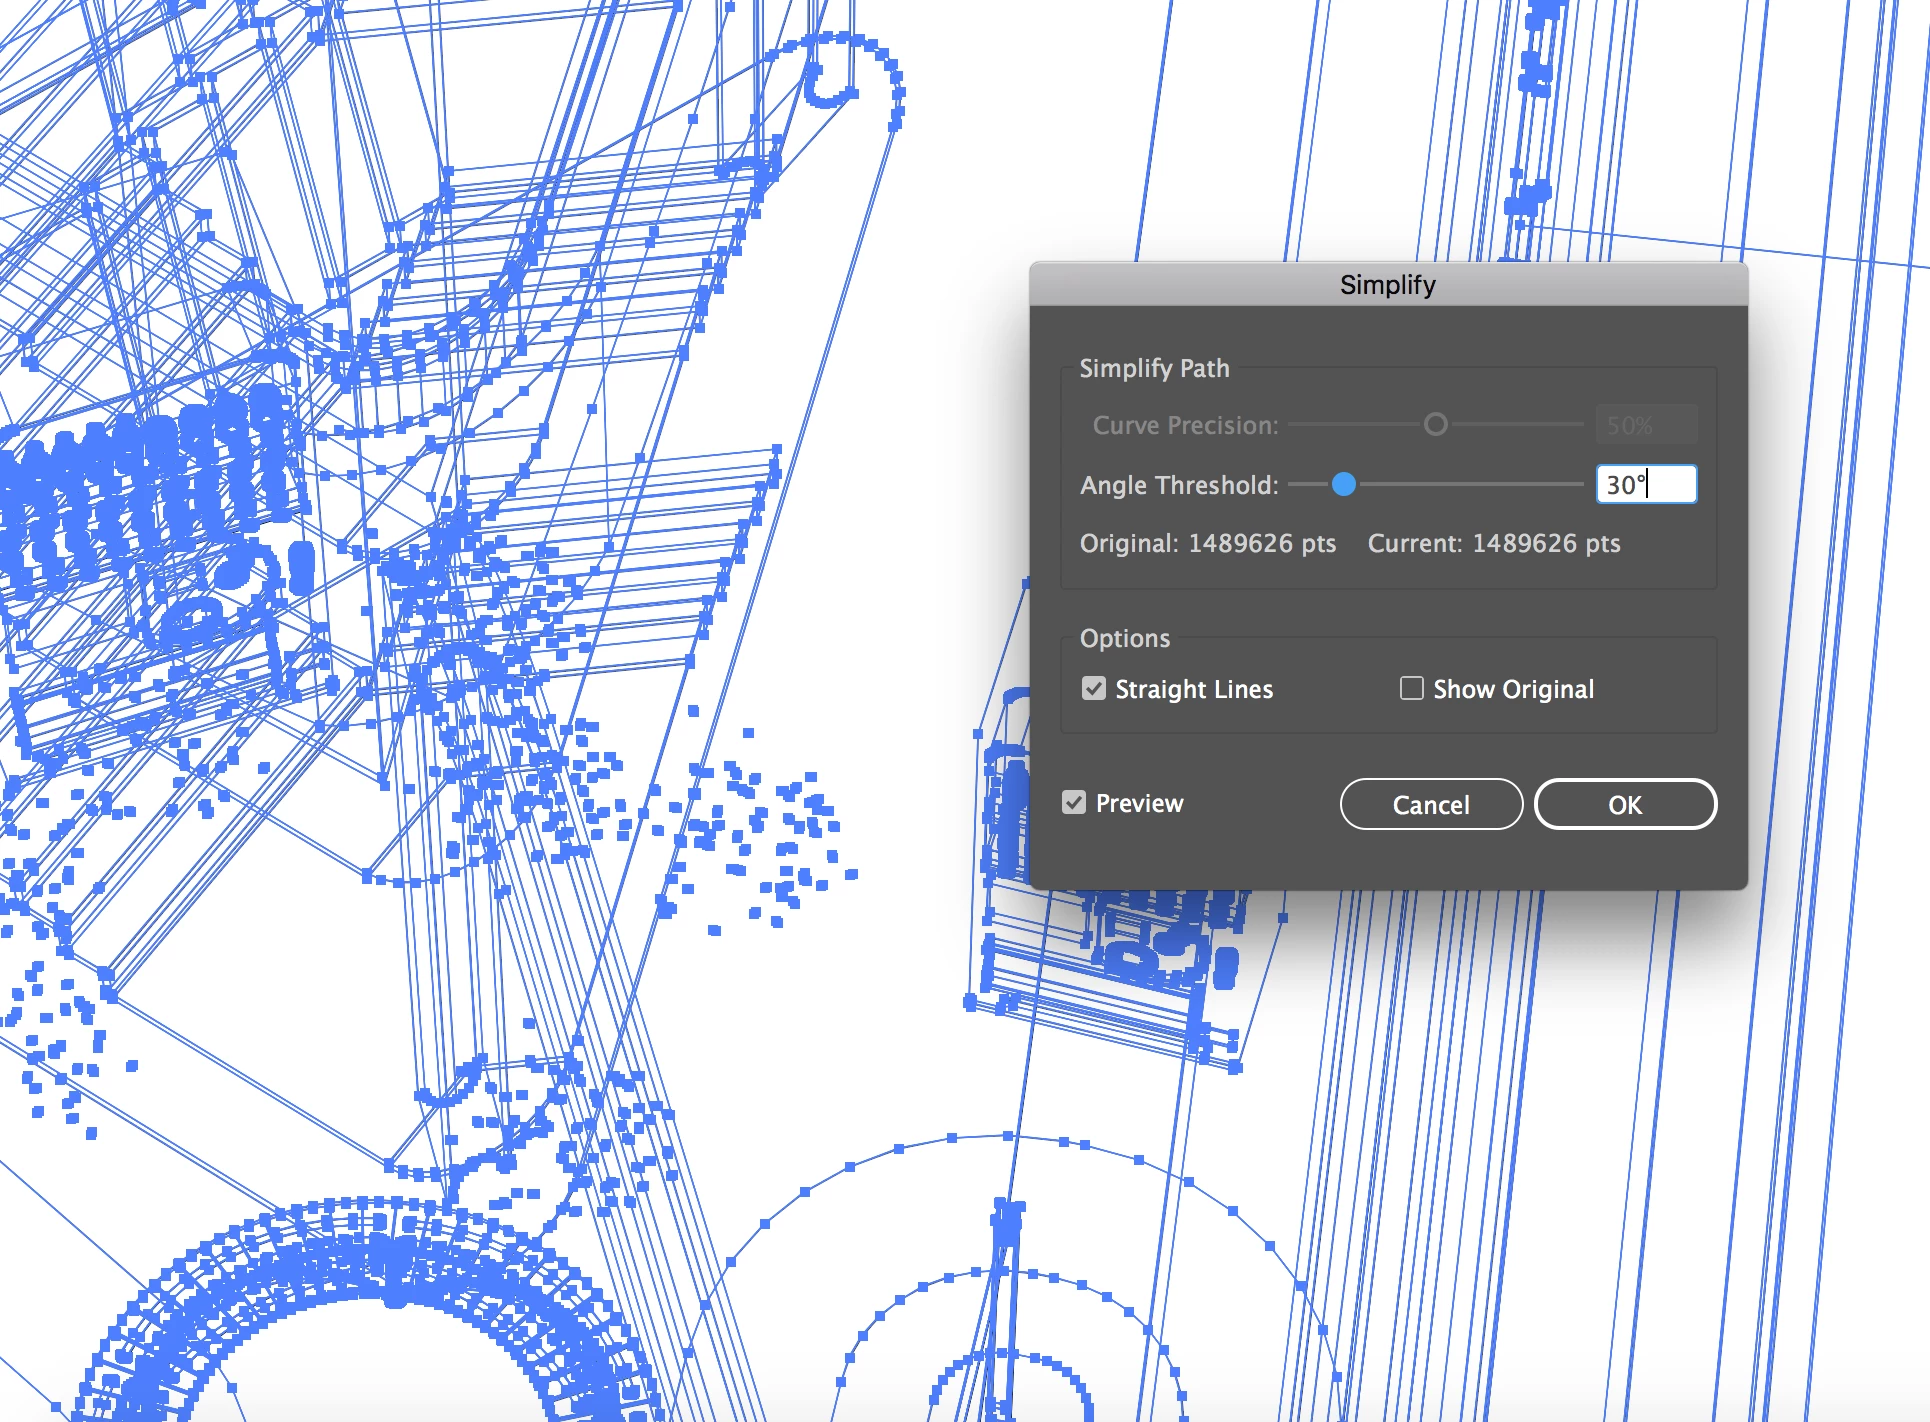Click the Options section heading
The image size is (1930, 1422).
[1124, 639]
